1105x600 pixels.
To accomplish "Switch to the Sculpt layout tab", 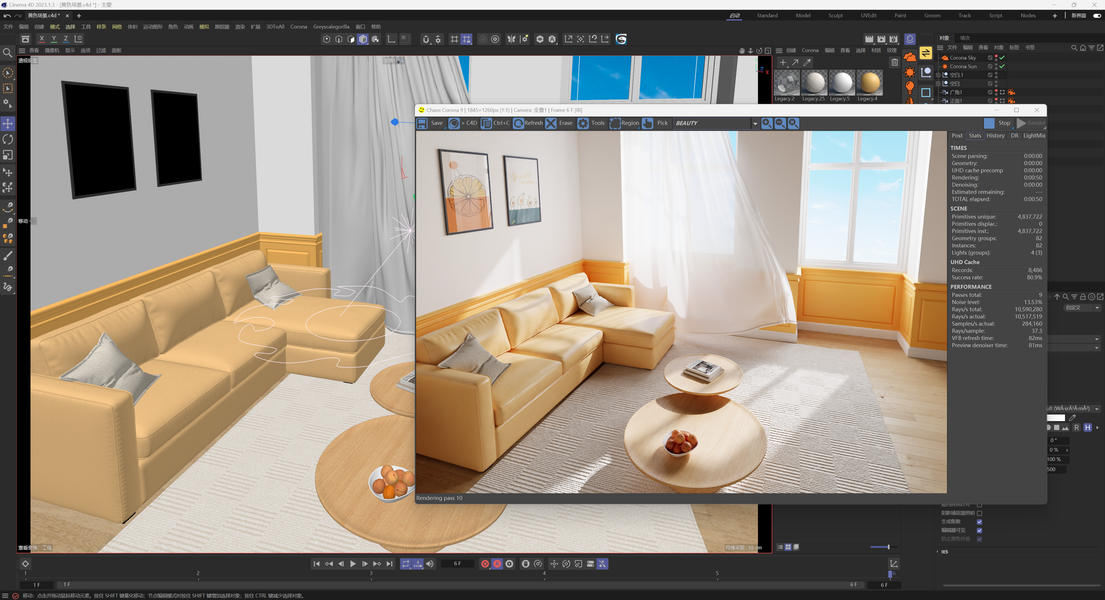I will click(x=835, y=16).
